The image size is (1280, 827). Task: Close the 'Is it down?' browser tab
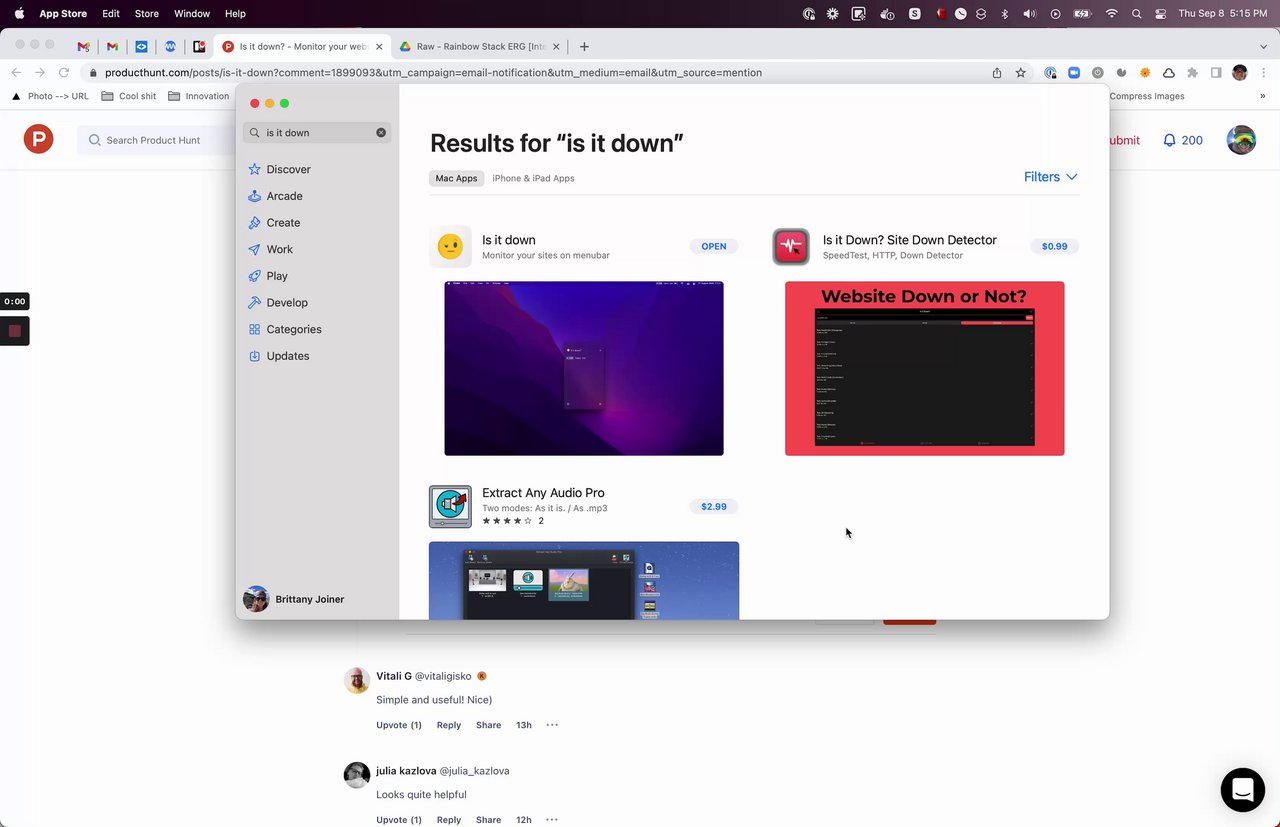tap(379, 46)
